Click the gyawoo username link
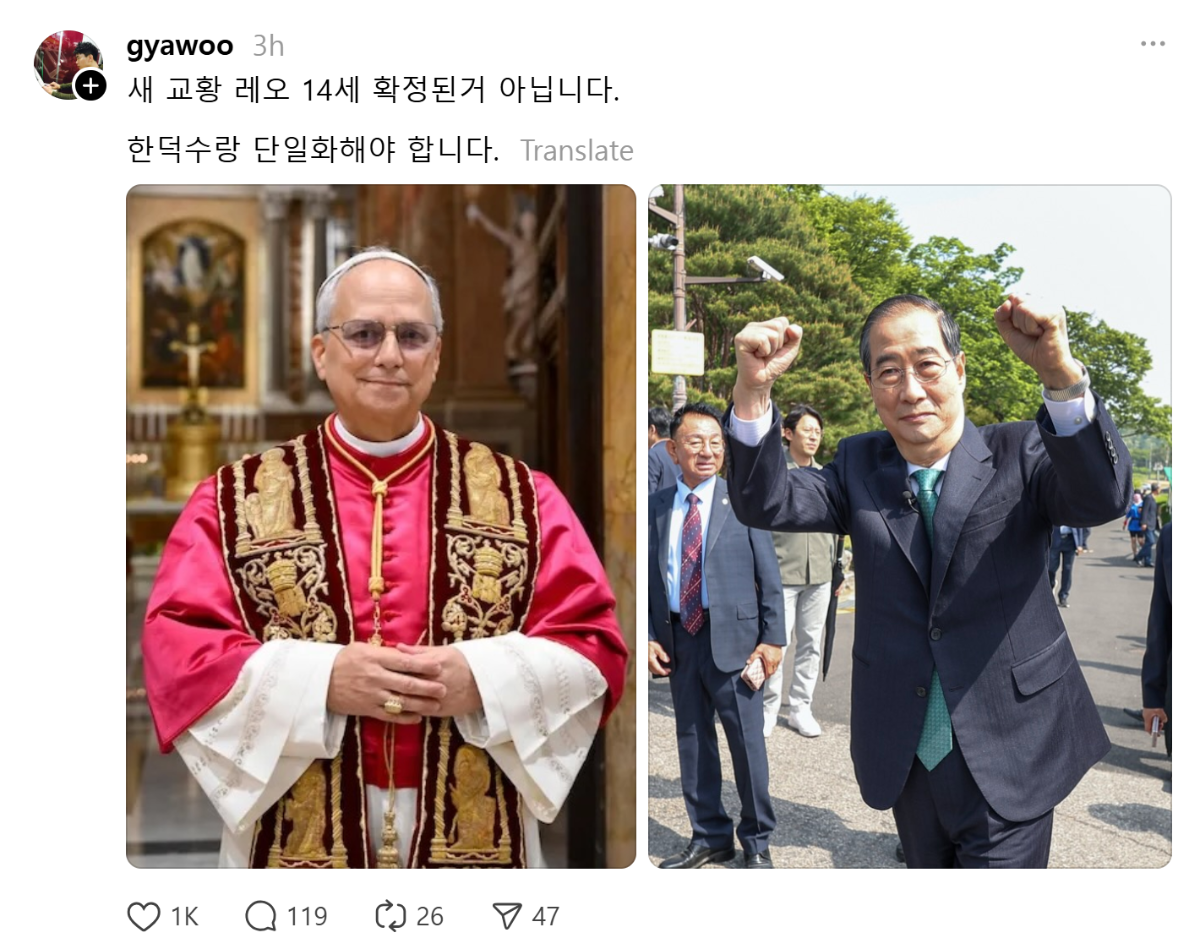Screen dimensions: 1200x949 coord(180,46)
